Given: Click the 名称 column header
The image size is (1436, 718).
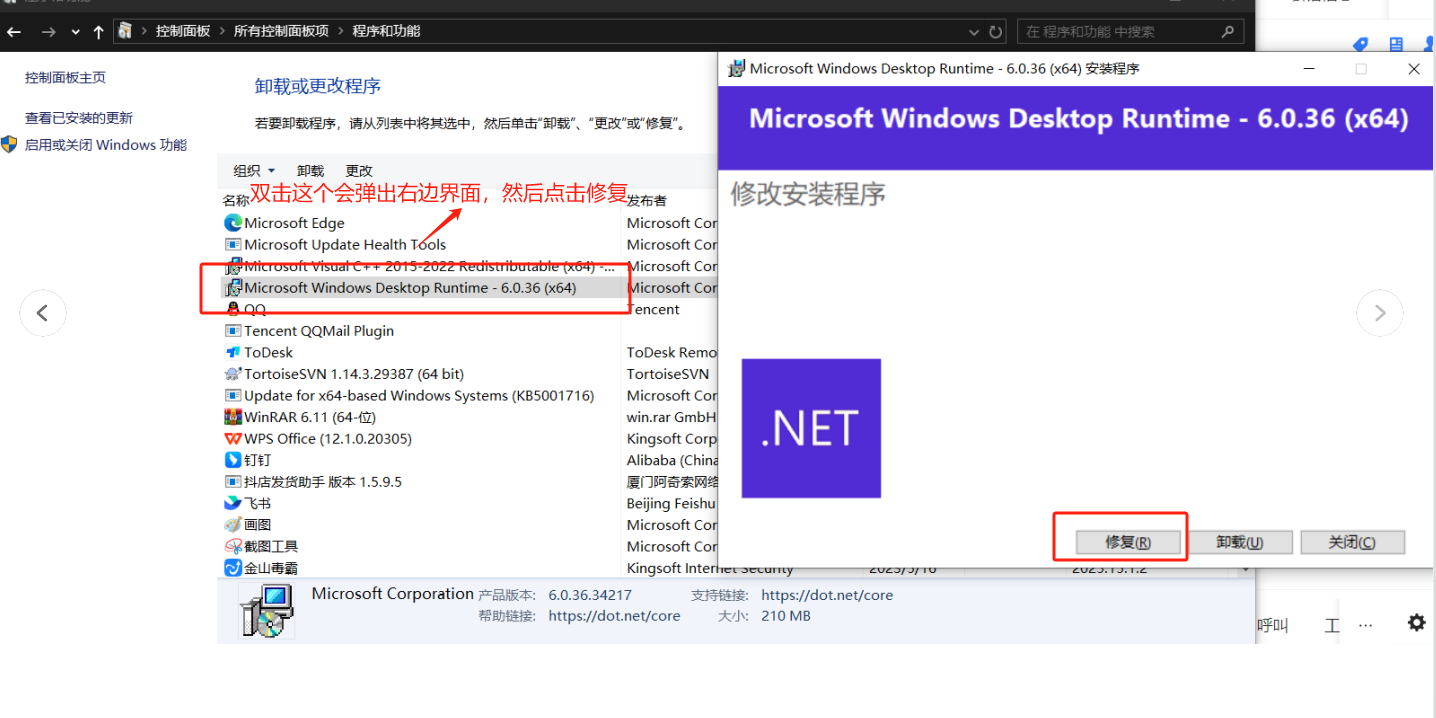Looking at the screenshot, I should tap(235, 200).
